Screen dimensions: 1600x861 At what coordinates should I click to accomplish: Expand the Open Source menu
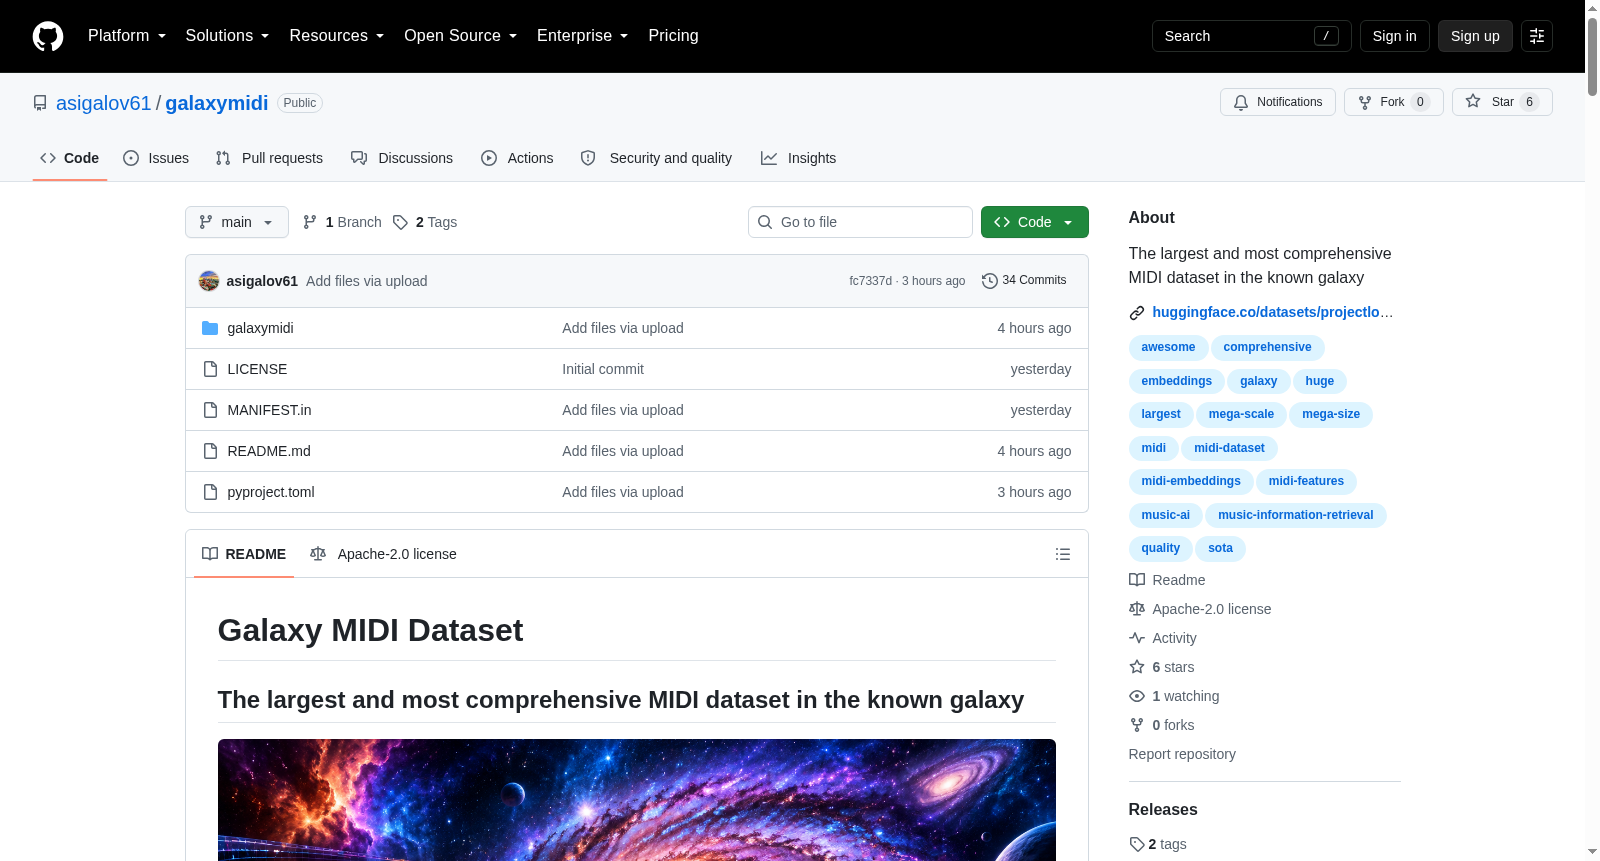click(x=461, y=36)
